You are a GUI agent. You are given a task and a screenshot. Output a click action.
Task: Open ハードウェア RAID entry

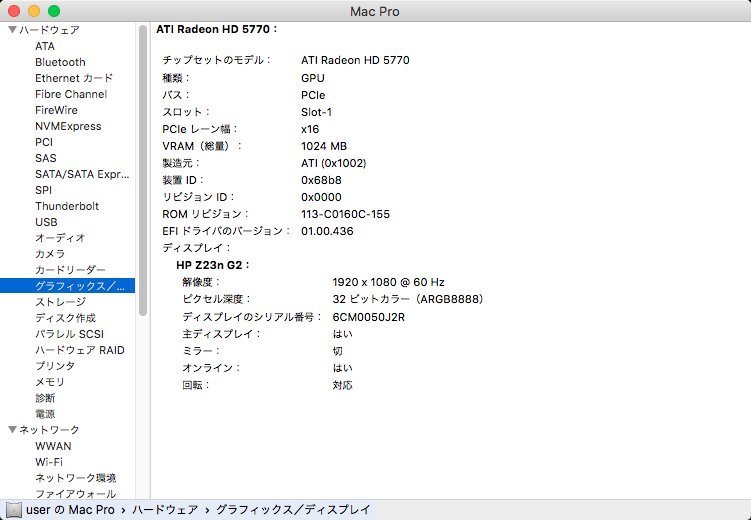[x=80, y=350]
